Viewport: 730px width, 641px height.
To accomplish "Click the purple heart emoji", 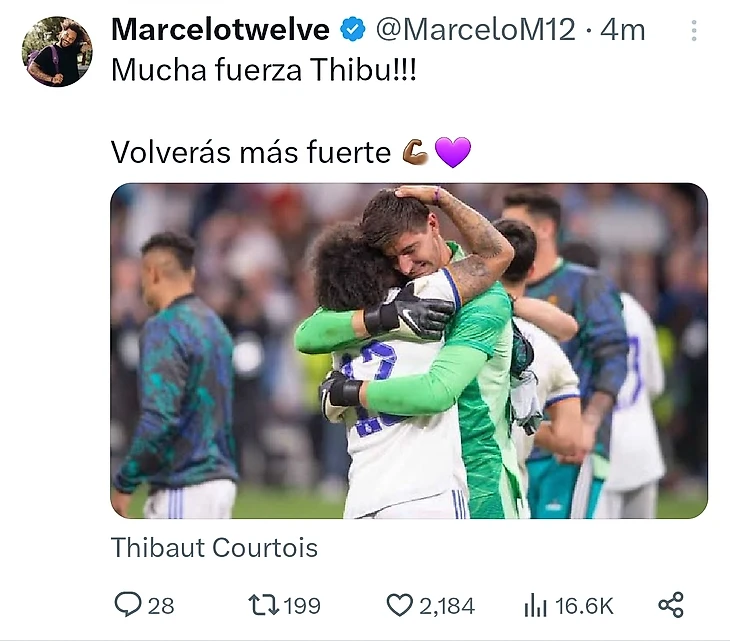I will coord(453,152).
